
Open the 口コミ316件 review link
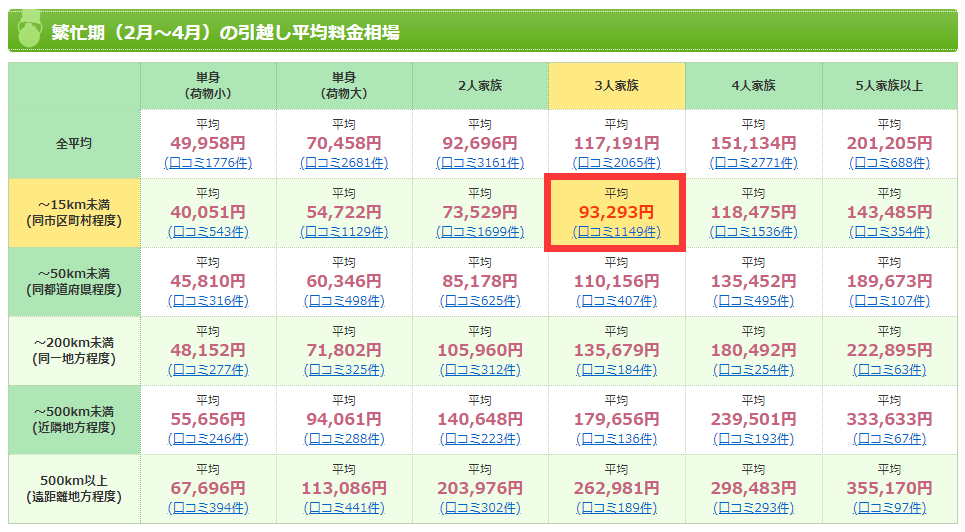208,300
